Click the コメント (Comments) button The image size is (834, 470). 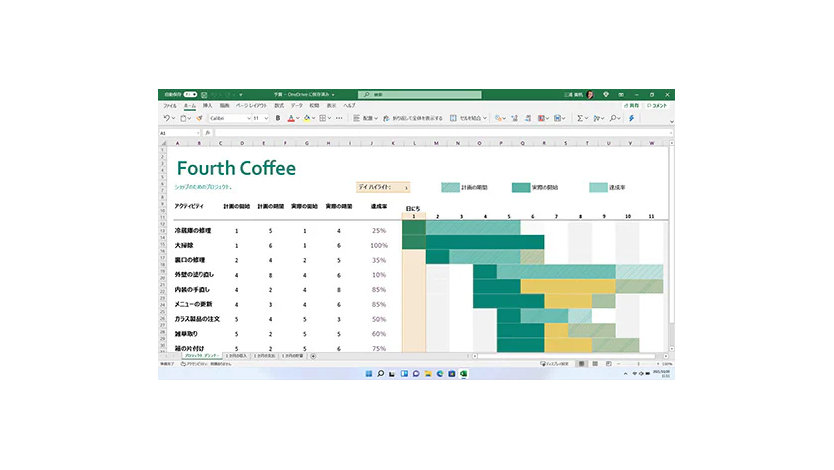[x=657, y=106]
